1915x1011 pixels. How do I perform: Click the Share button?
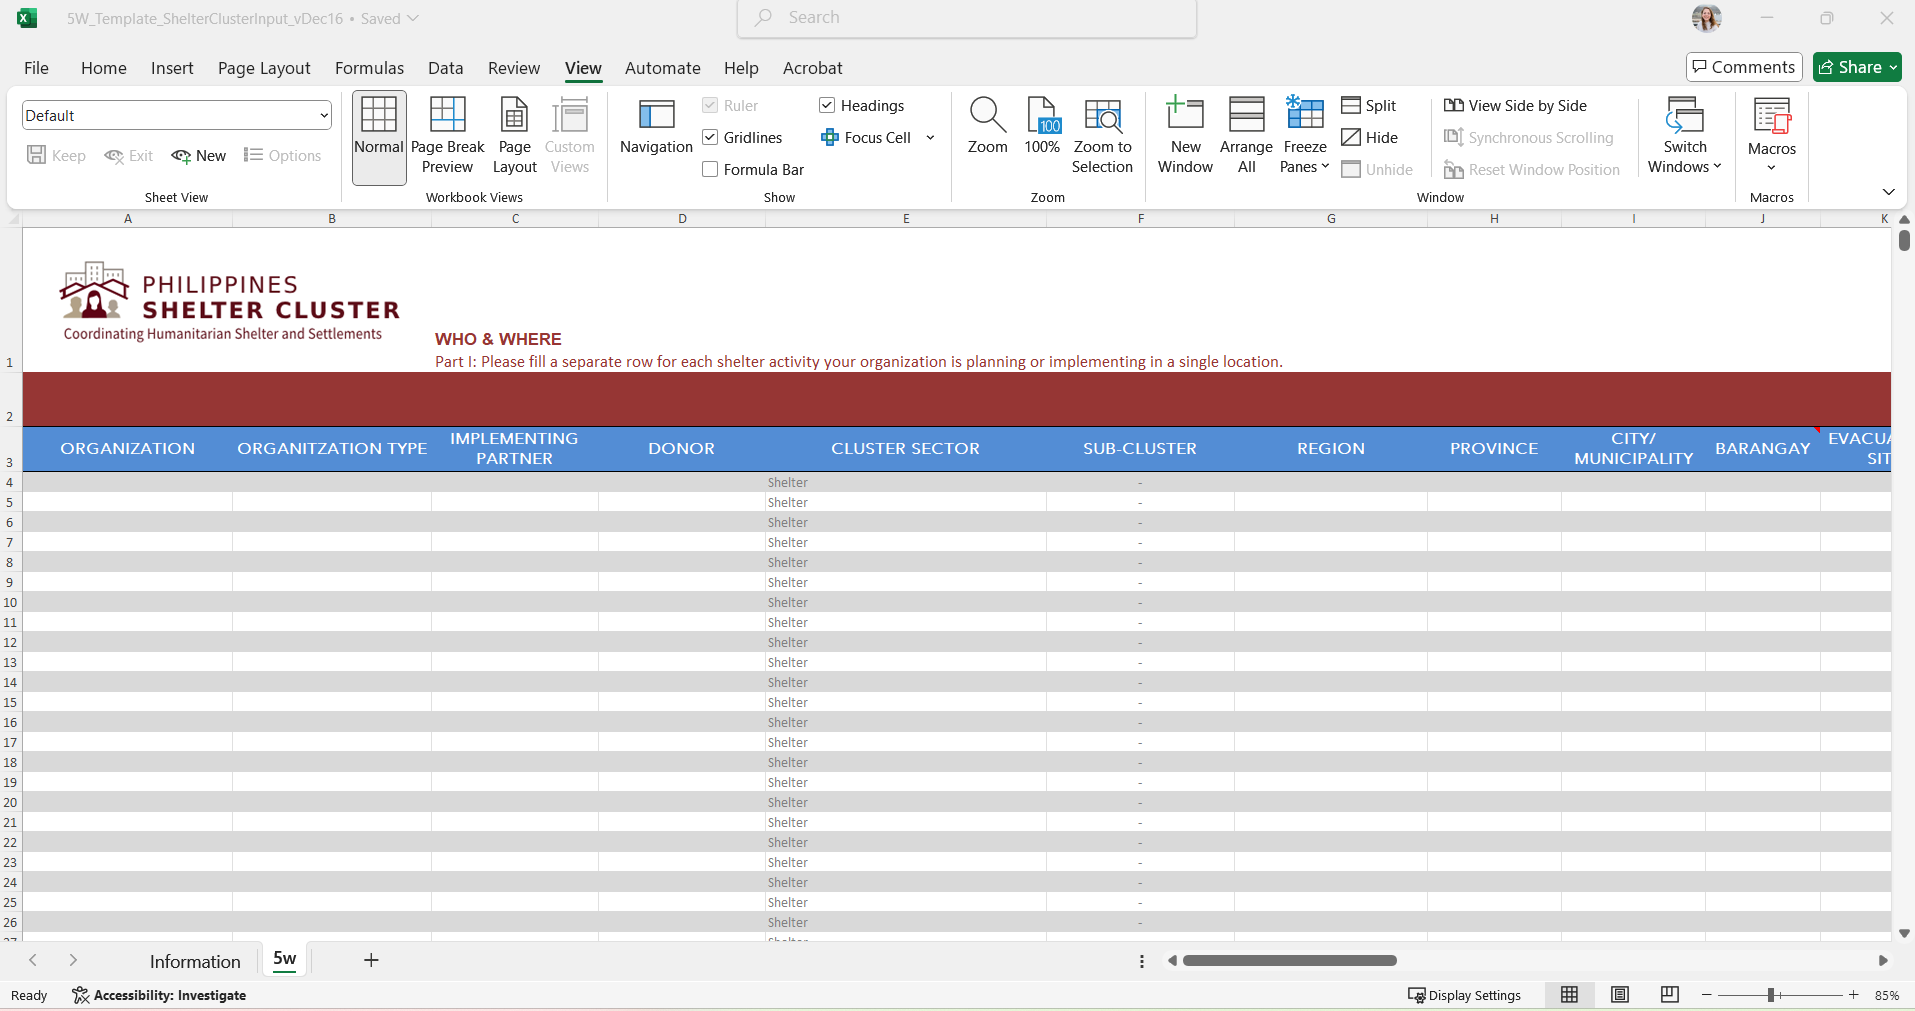(x=1850, y=67)
